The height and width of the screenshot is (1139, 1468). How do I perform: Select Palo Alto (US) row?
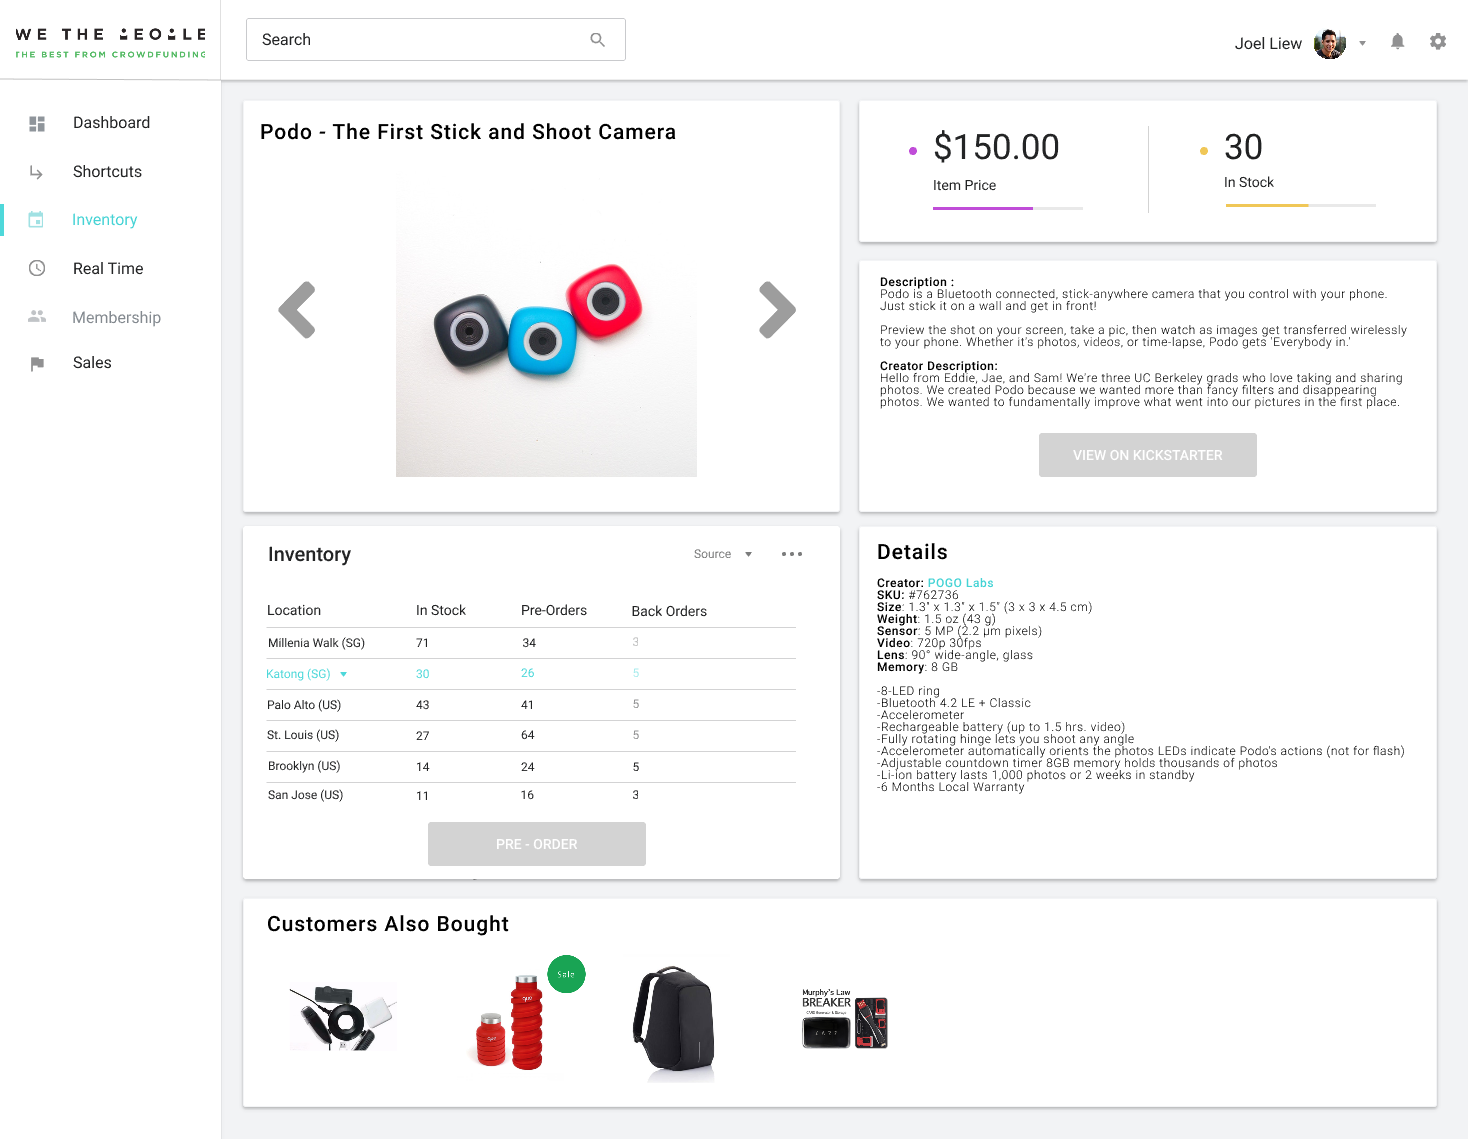(x=531, y=705)
